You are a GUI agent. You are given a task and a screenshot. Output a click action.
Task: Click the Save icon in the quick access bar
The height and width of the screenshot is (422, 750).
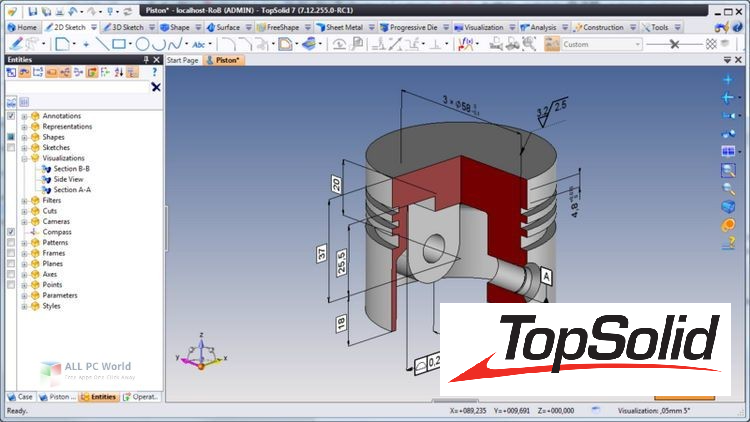pyautogui.click(x=33, y=11)
